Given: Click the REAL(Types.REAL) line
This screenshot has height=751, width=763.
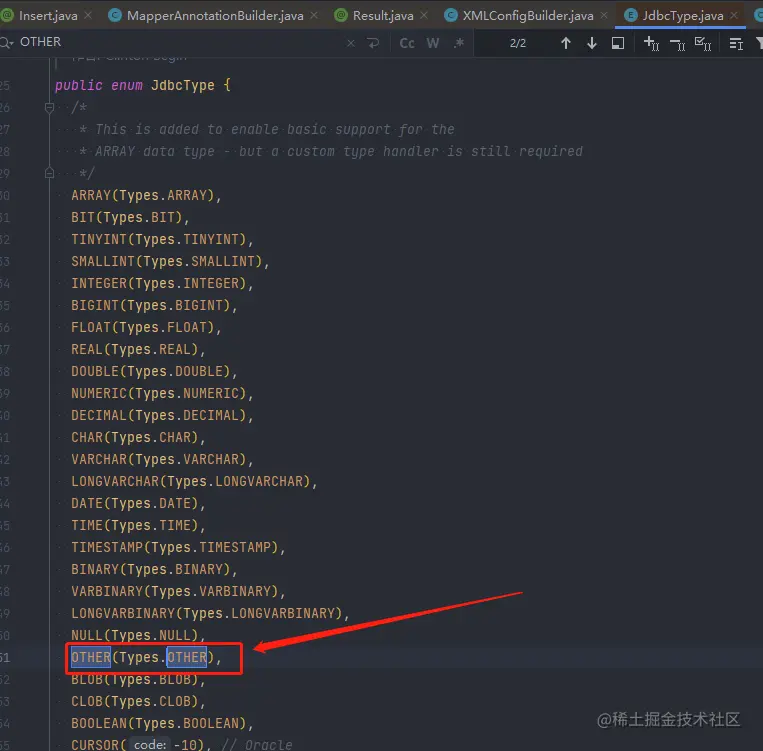Looking at the screenshot, I should (138, 349).
